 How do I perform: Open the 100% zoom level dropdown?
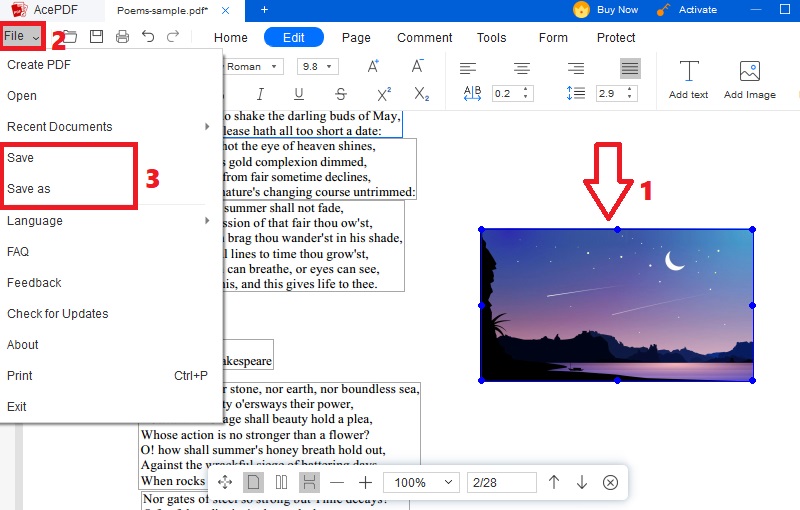coord(421,482)
